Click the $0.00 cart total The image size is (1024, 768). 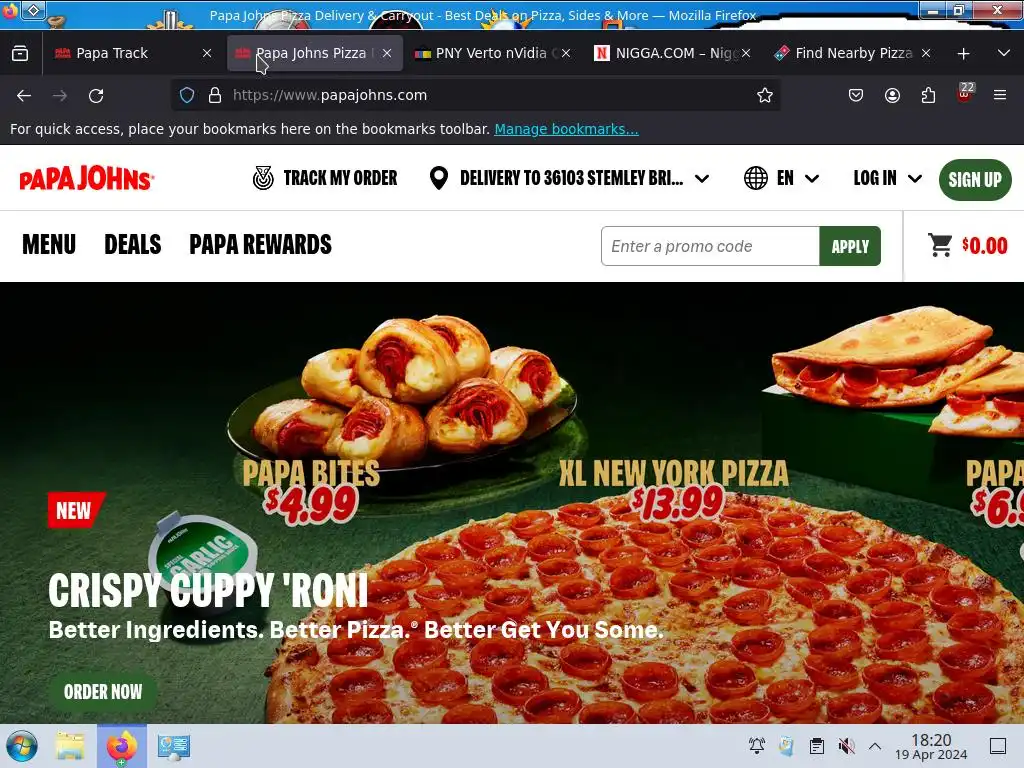pos(985,246)
